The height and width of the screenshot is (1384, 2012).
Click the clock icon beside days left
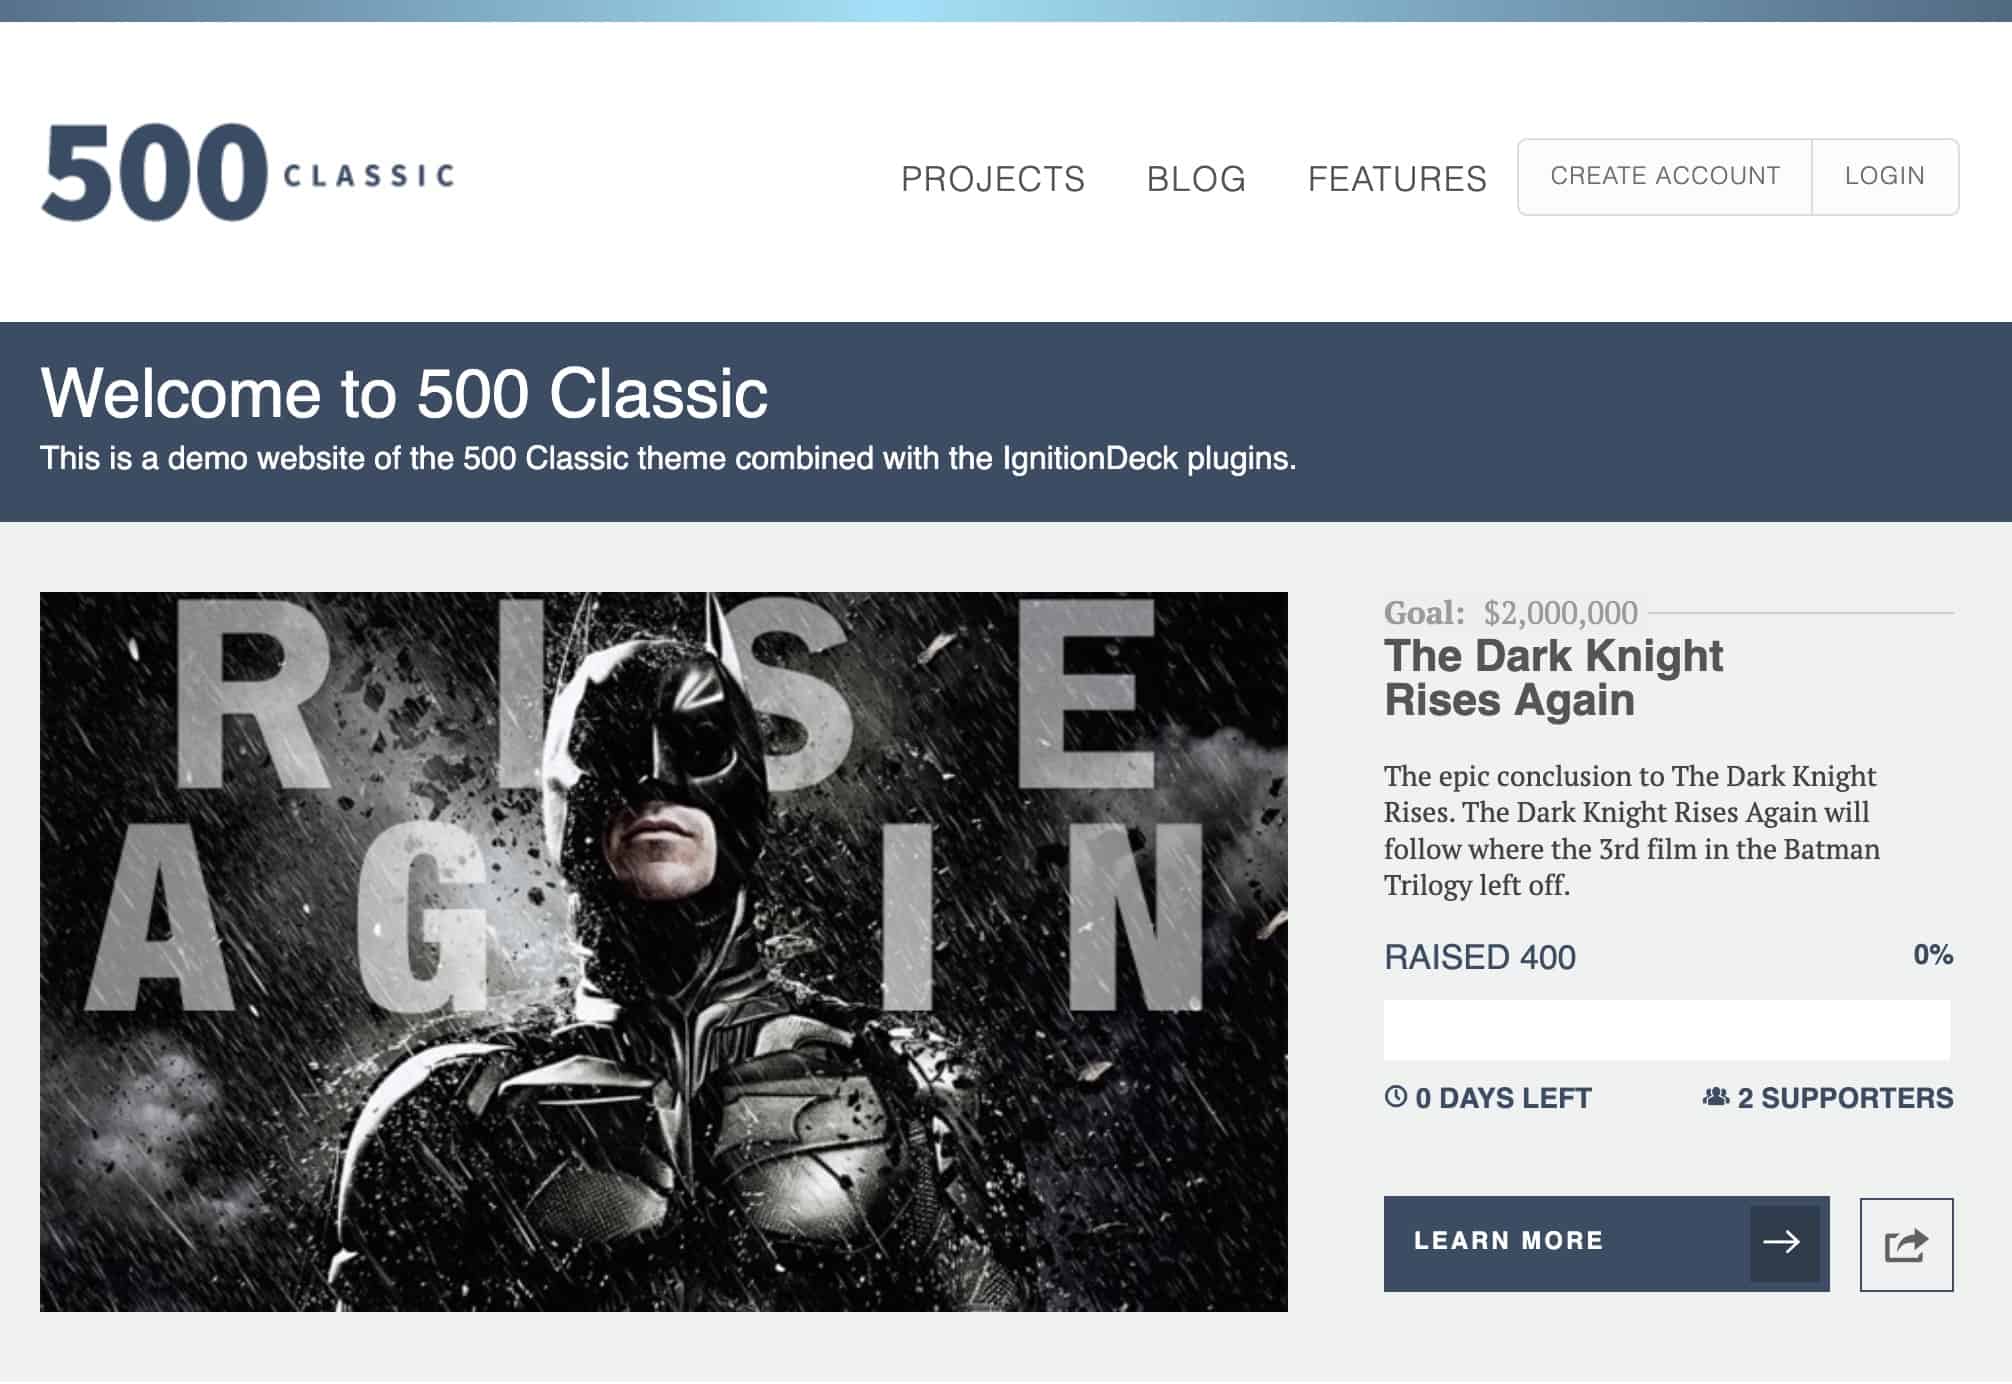pos(1395,1096)
